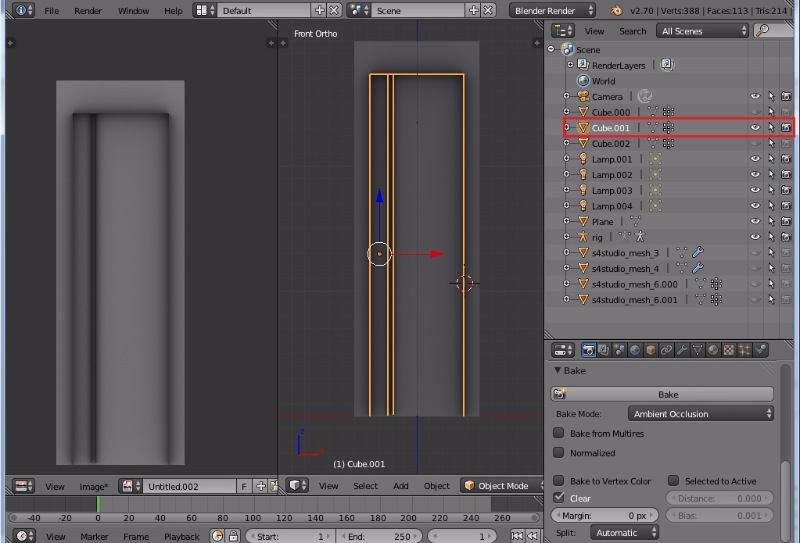Open the Blender Render engine dropdown

pos(553,10)
